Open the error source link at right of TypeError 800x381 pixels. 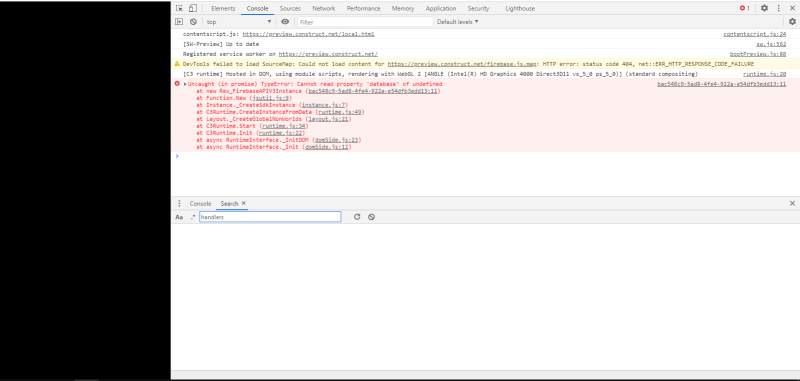(721, 84)
